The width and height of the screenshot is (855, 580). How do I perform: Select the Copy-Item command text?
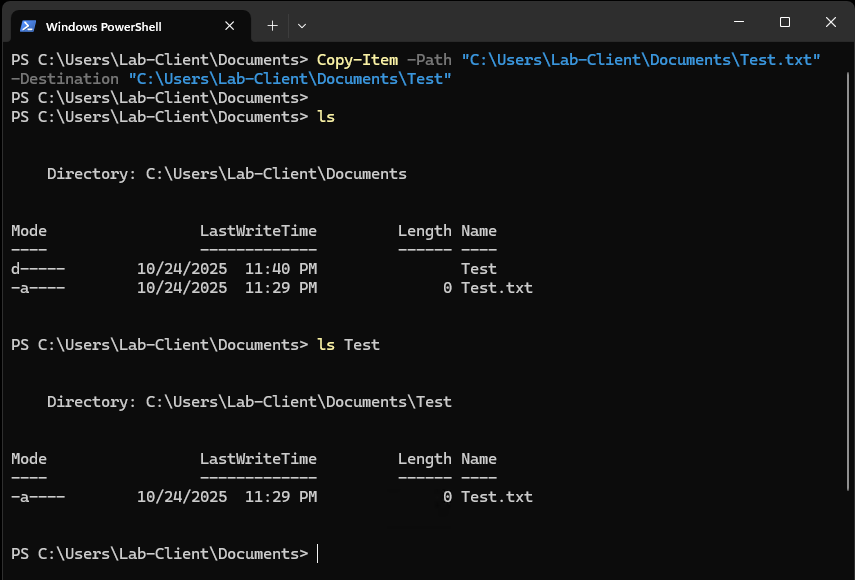tap(356, 59)
